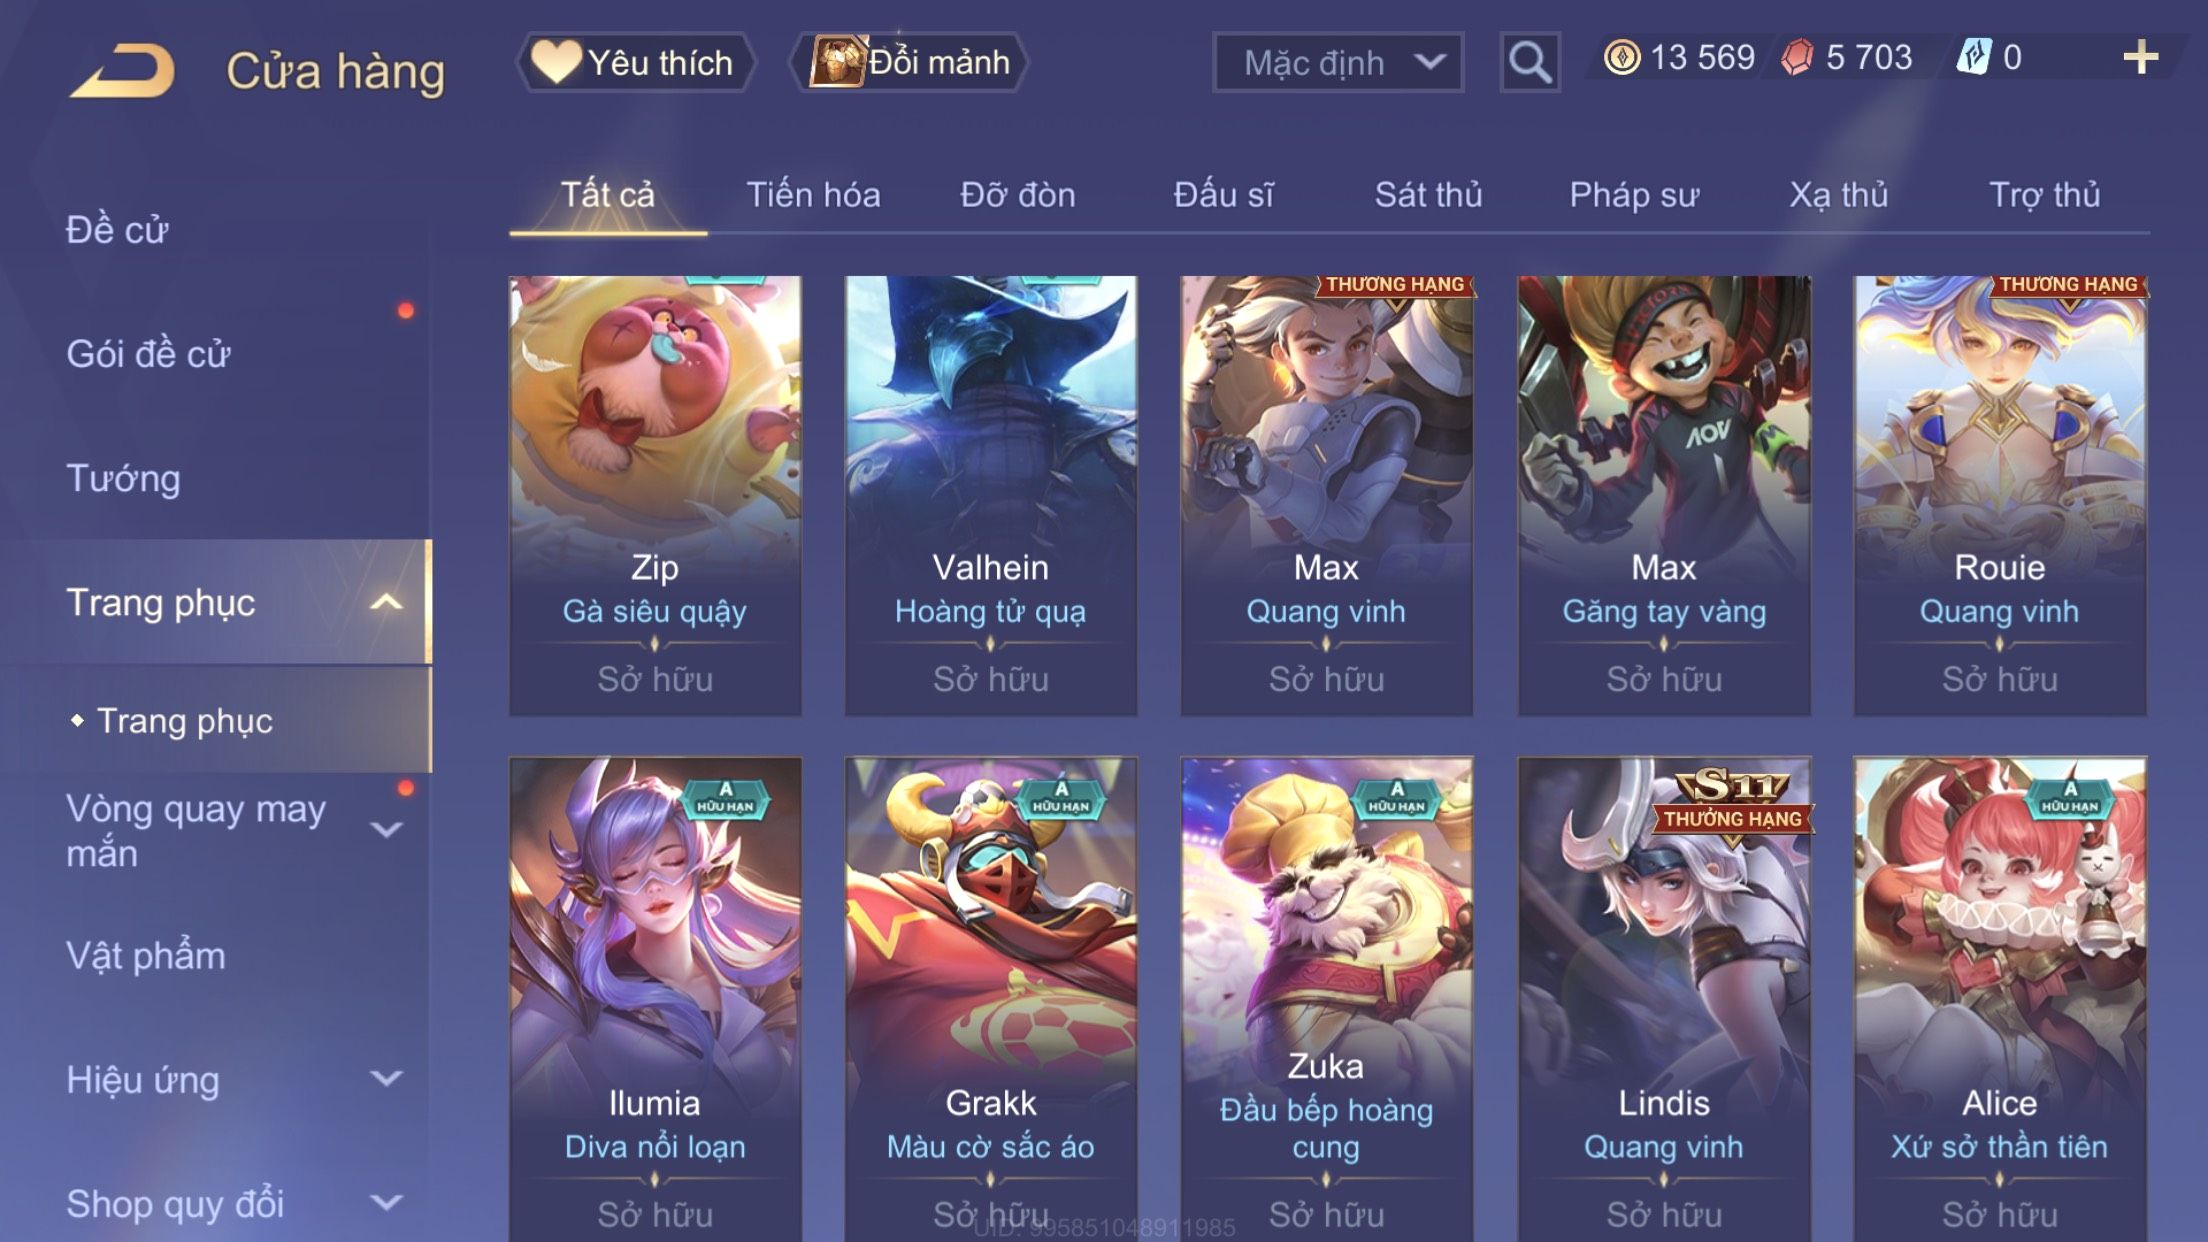Open the Mặc định sort dropdown

pyautogui.click(x=1338, y=62)
